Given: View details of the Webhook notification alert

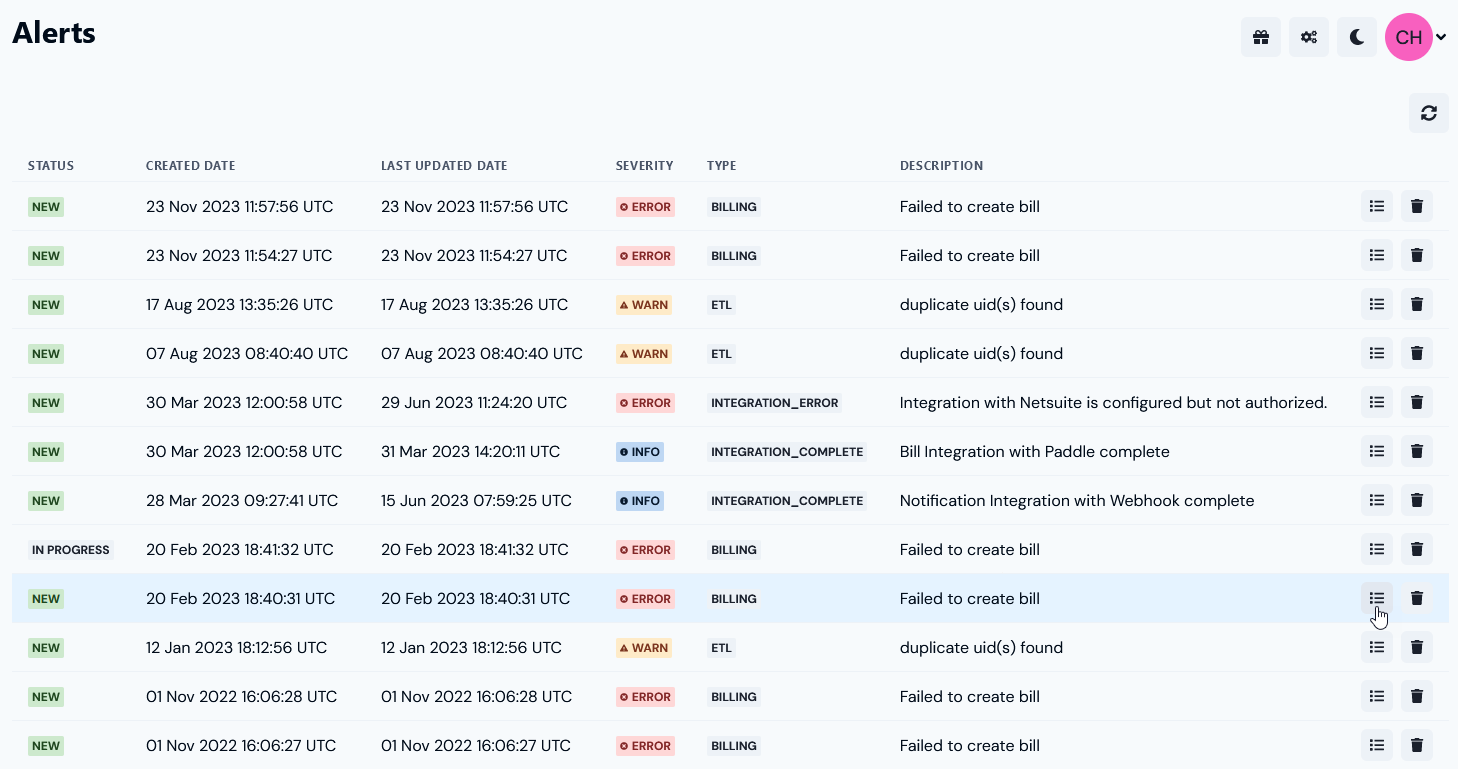Looking at the screenshot, I should 1376,500.
